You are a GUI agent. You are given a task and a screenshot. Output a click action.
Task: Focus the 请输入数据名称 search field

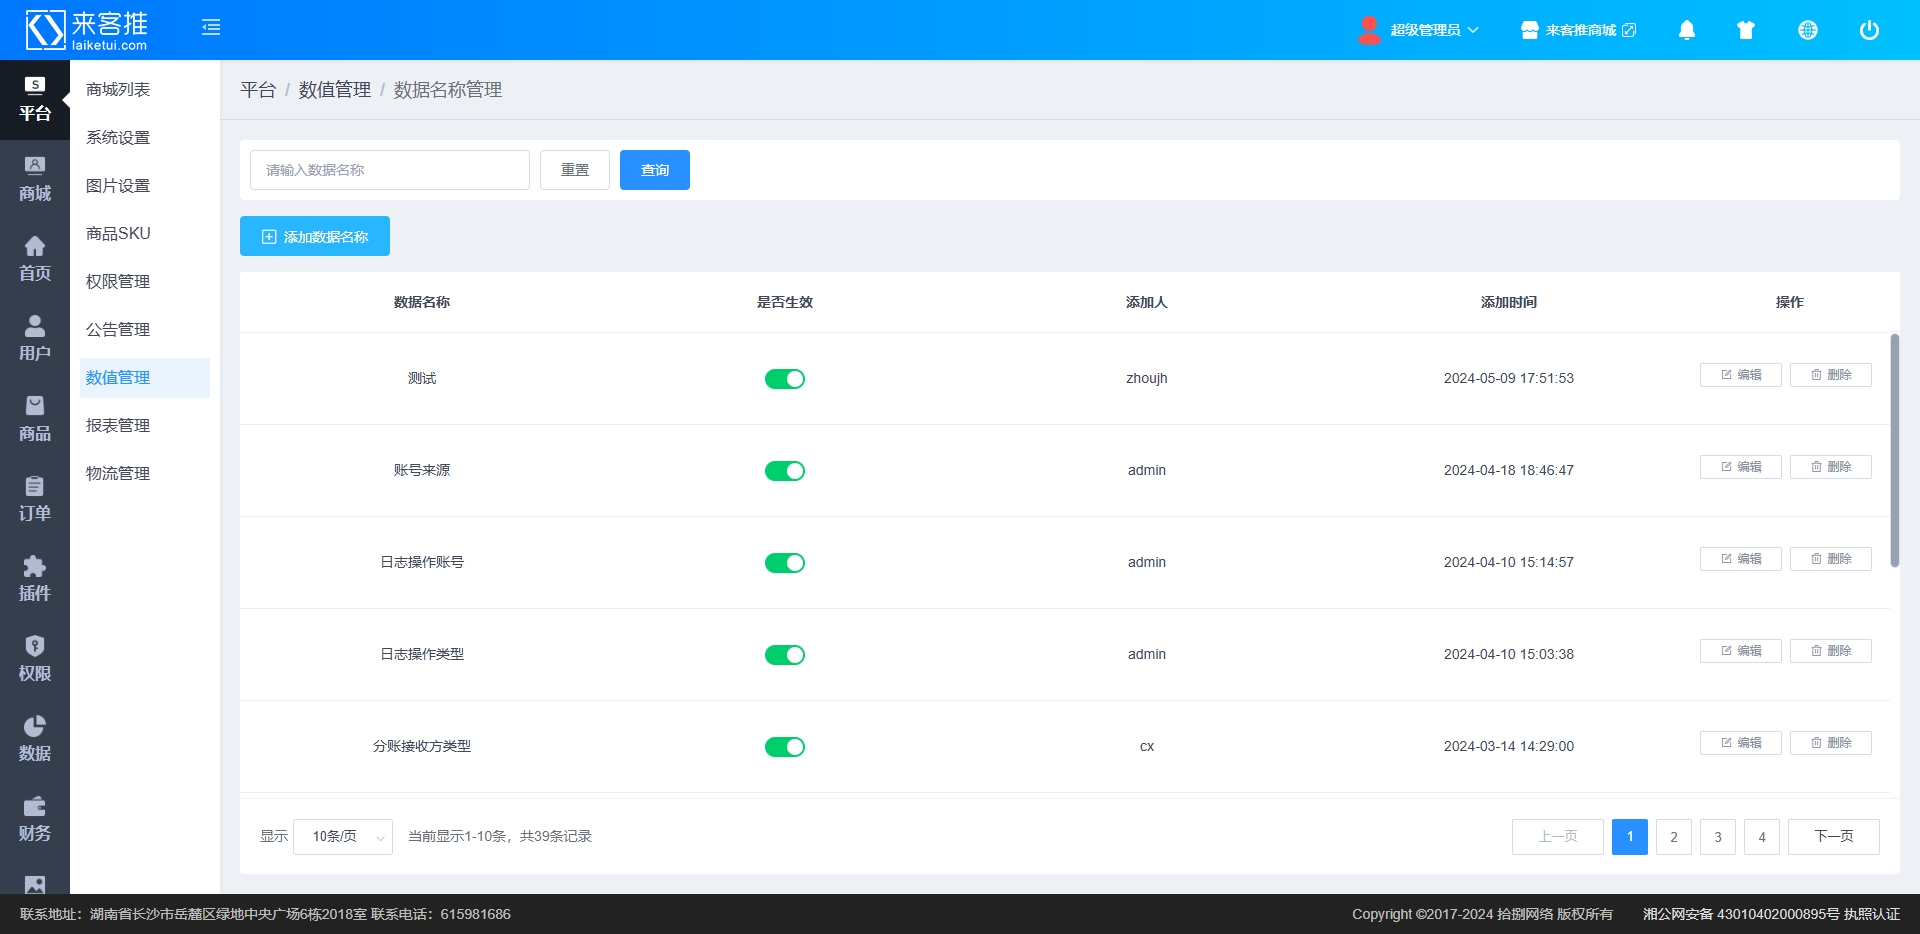pos(389,170)
